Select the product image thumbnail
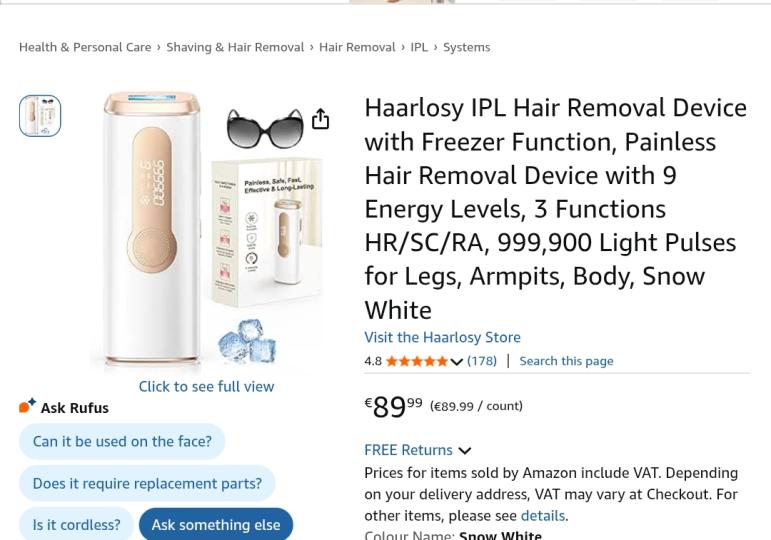This screenshot has width=771, height=540. pos(40,116)
